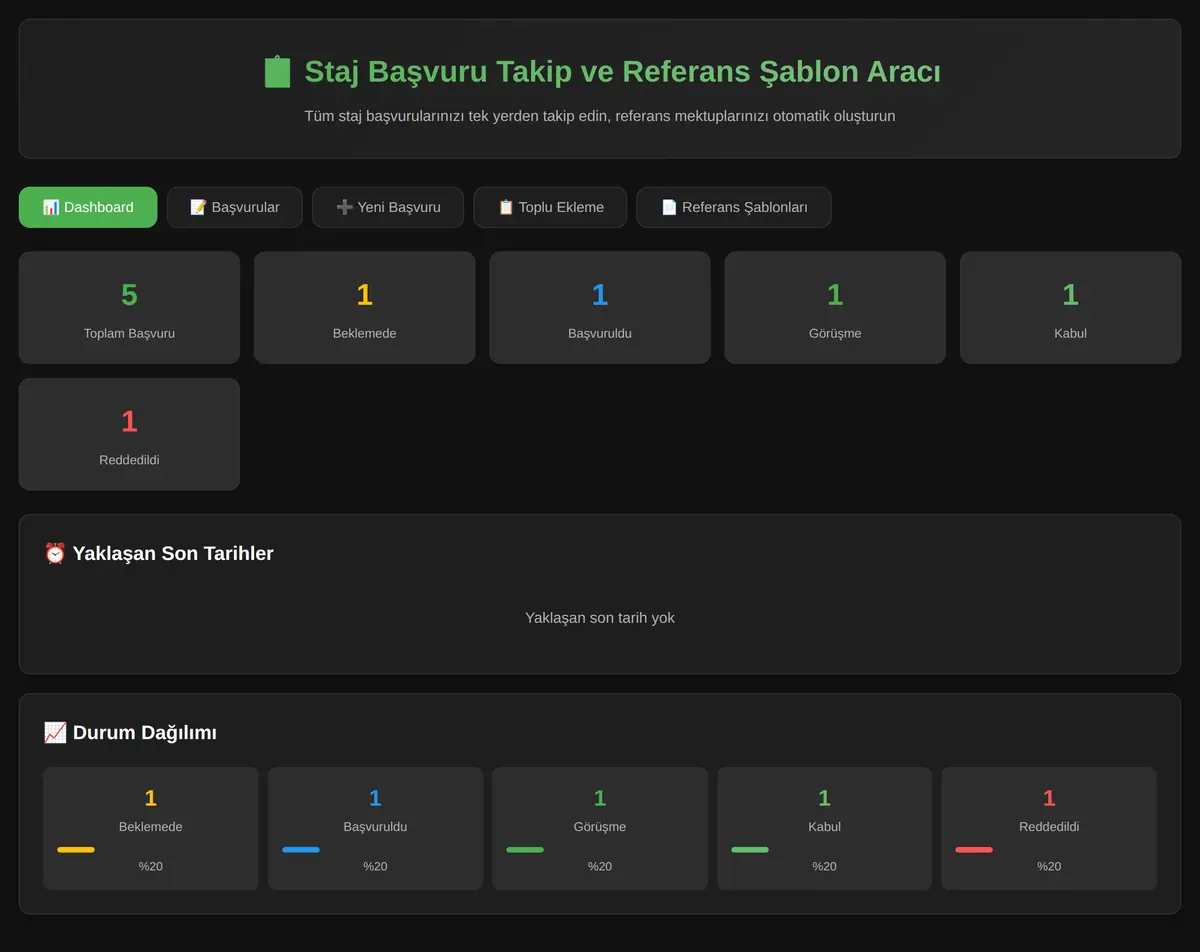The height and width of the screenshot is (952, 1200).
Task: Select the top Beklemede stat card
Action: click(x=364, y=307)
